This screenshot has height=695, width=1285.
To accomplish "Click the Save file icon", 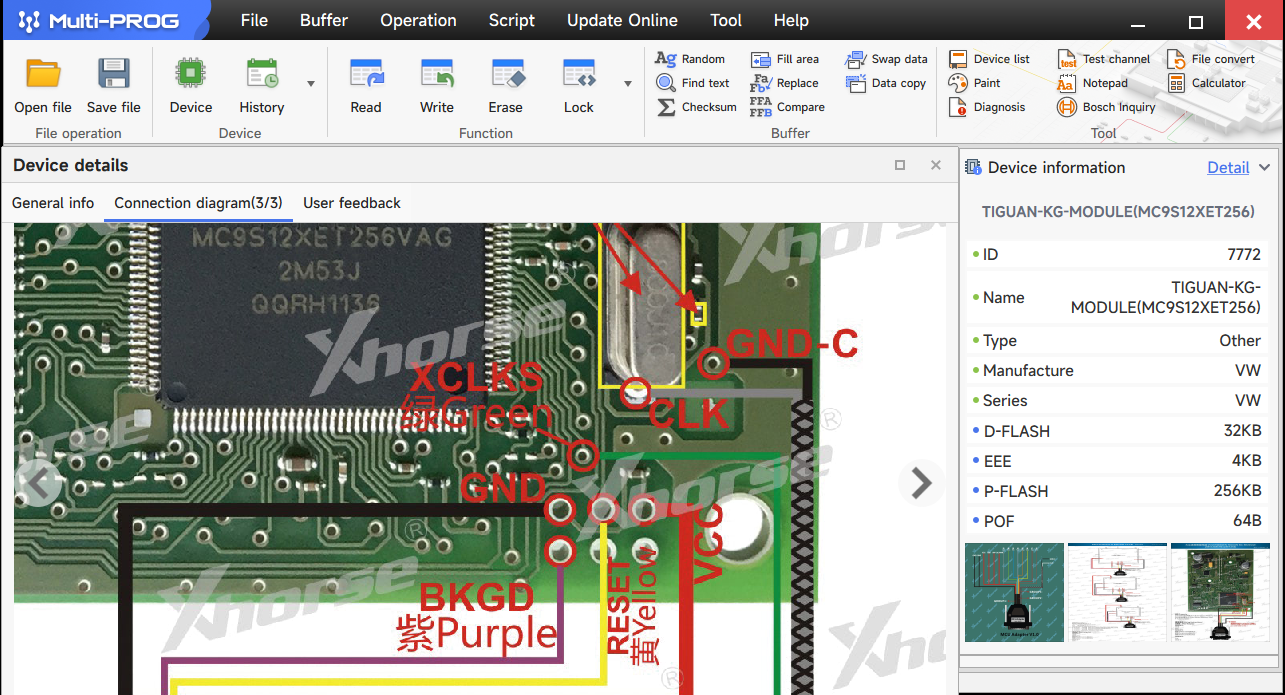I will (114, 74).
